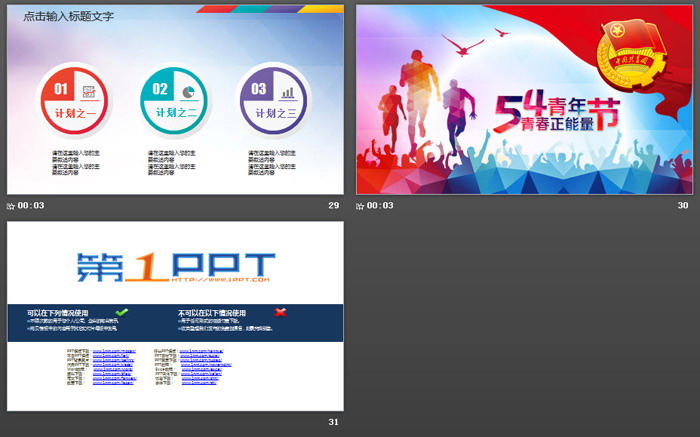Select the slide 31 thumbnail with 第1PPT logo

click(x=175, y=315)
